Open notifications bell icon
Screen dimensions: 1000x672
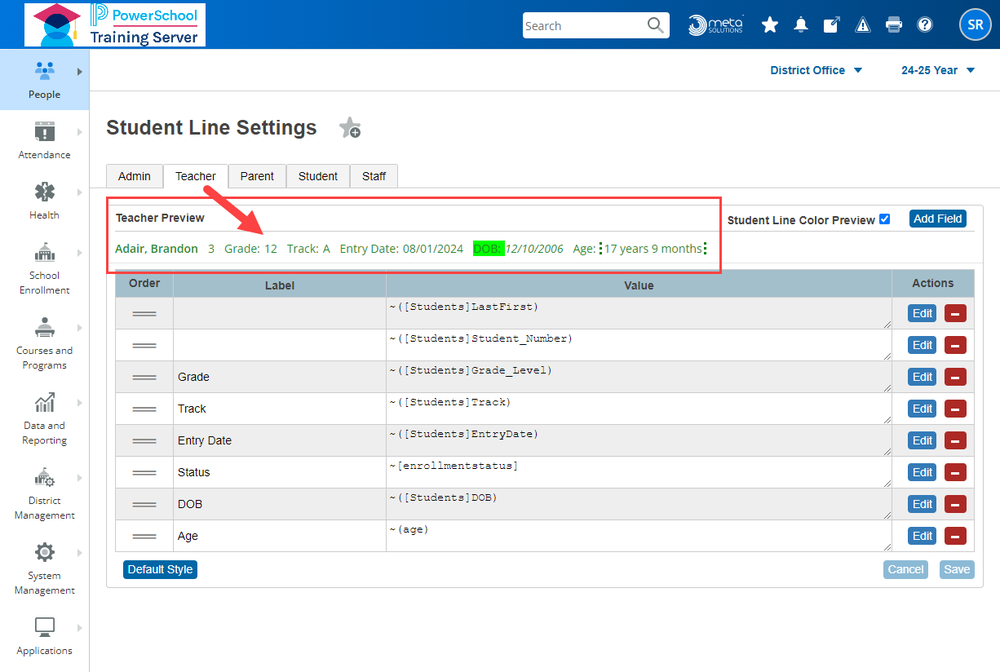point(800,25)
